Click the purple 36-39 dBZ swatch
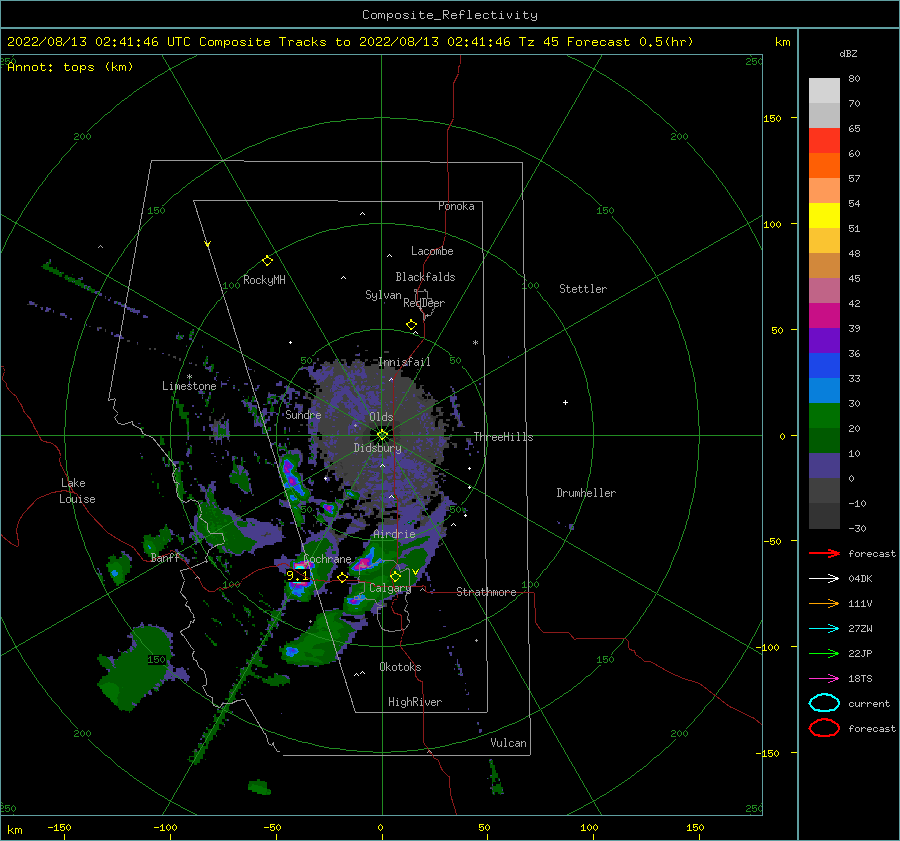This screenshot has width=900, height=841. point(824,340)
